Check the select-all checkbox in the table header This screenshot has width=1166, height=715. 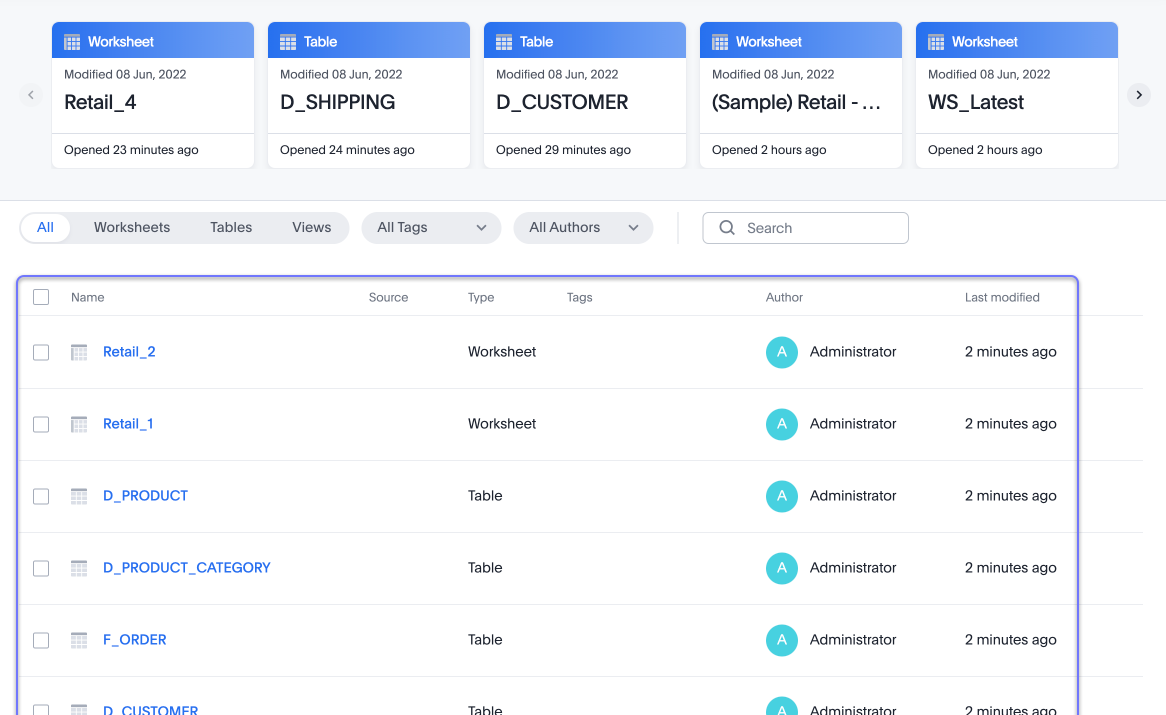[x=41, y=297]
